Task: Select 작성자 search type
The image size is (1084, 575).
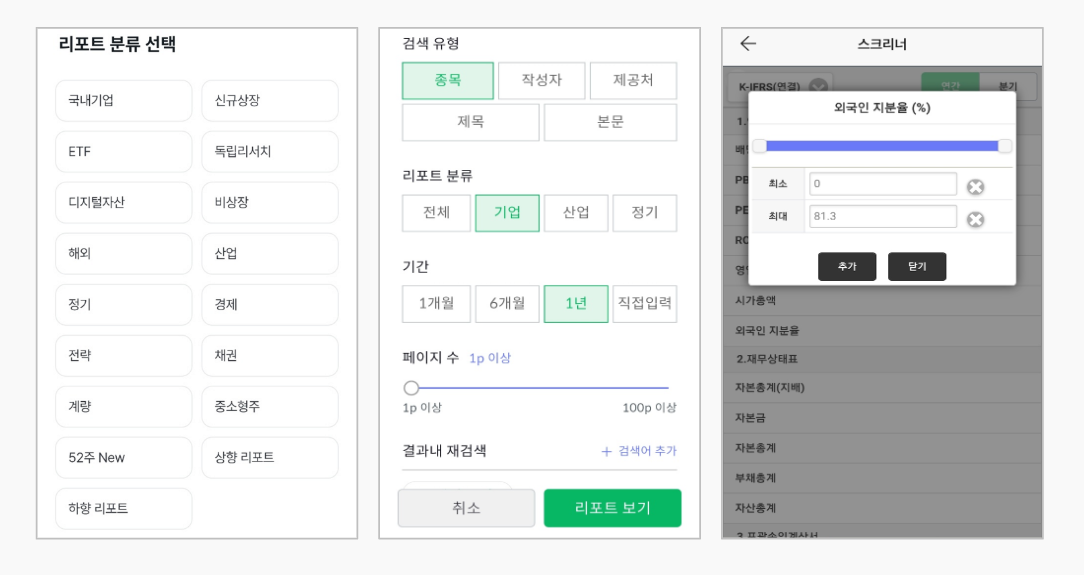Action: (541, 81)
